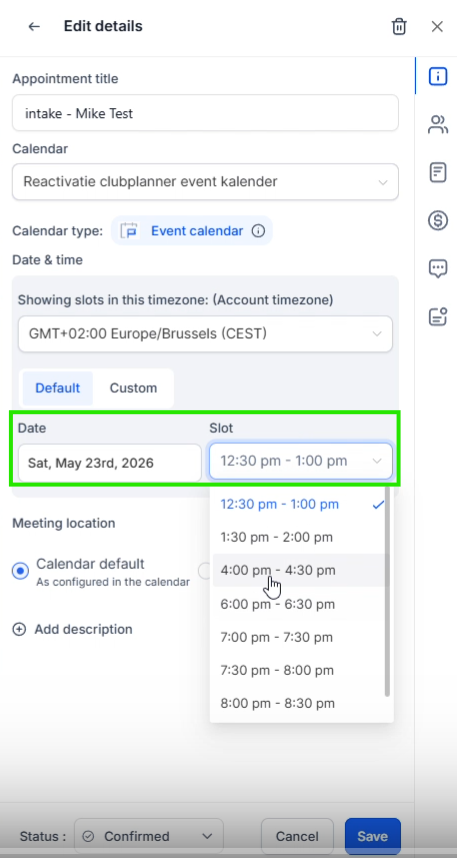The height and width of the screenshot is (858, 457).
Task: Select the Calendar default radio button
Action: (x=20, y=571)
